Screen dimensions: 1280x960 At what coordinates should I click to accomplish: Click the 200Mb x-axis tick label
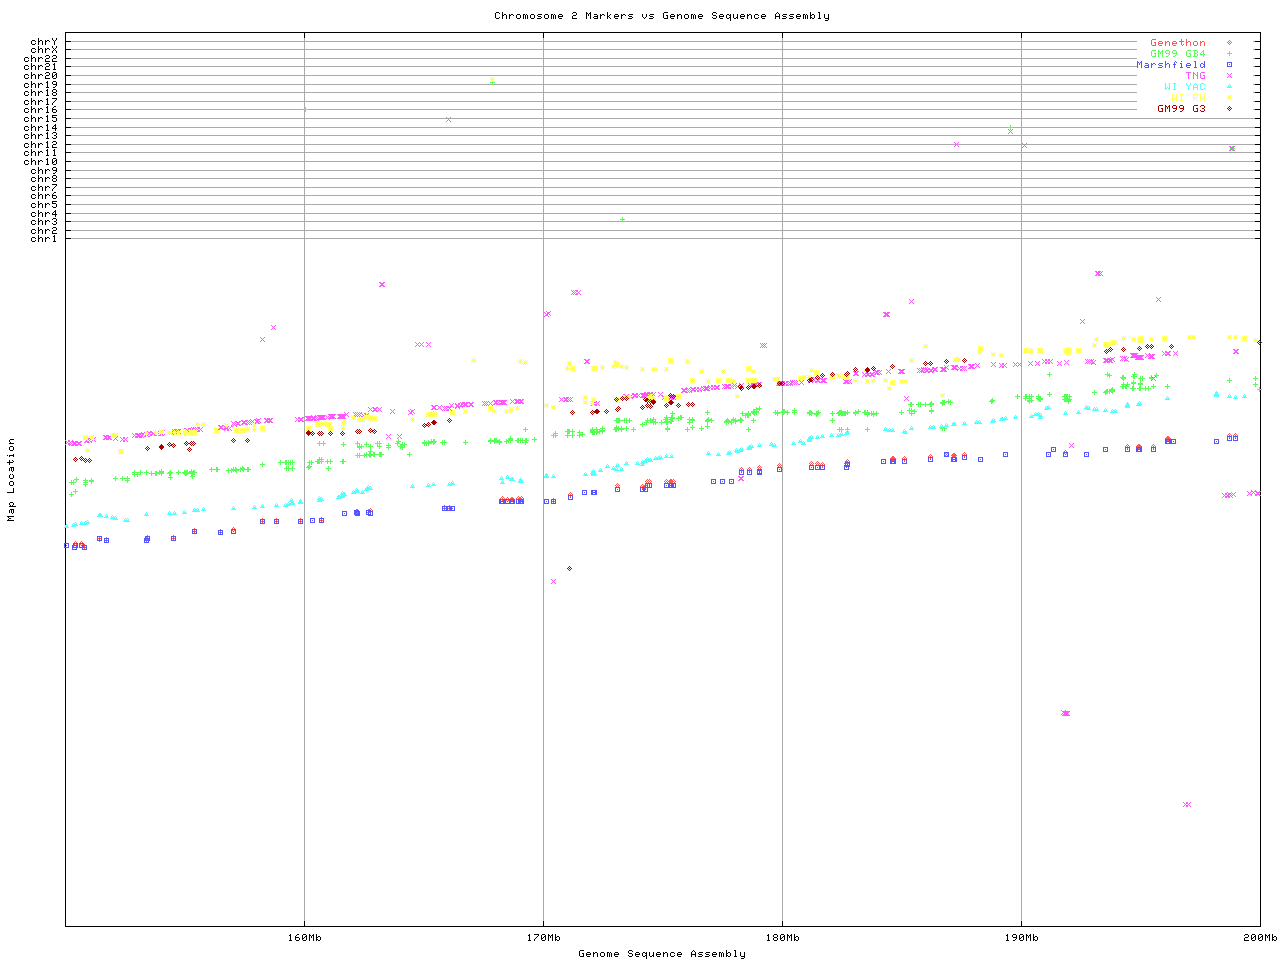[1260, 938]
